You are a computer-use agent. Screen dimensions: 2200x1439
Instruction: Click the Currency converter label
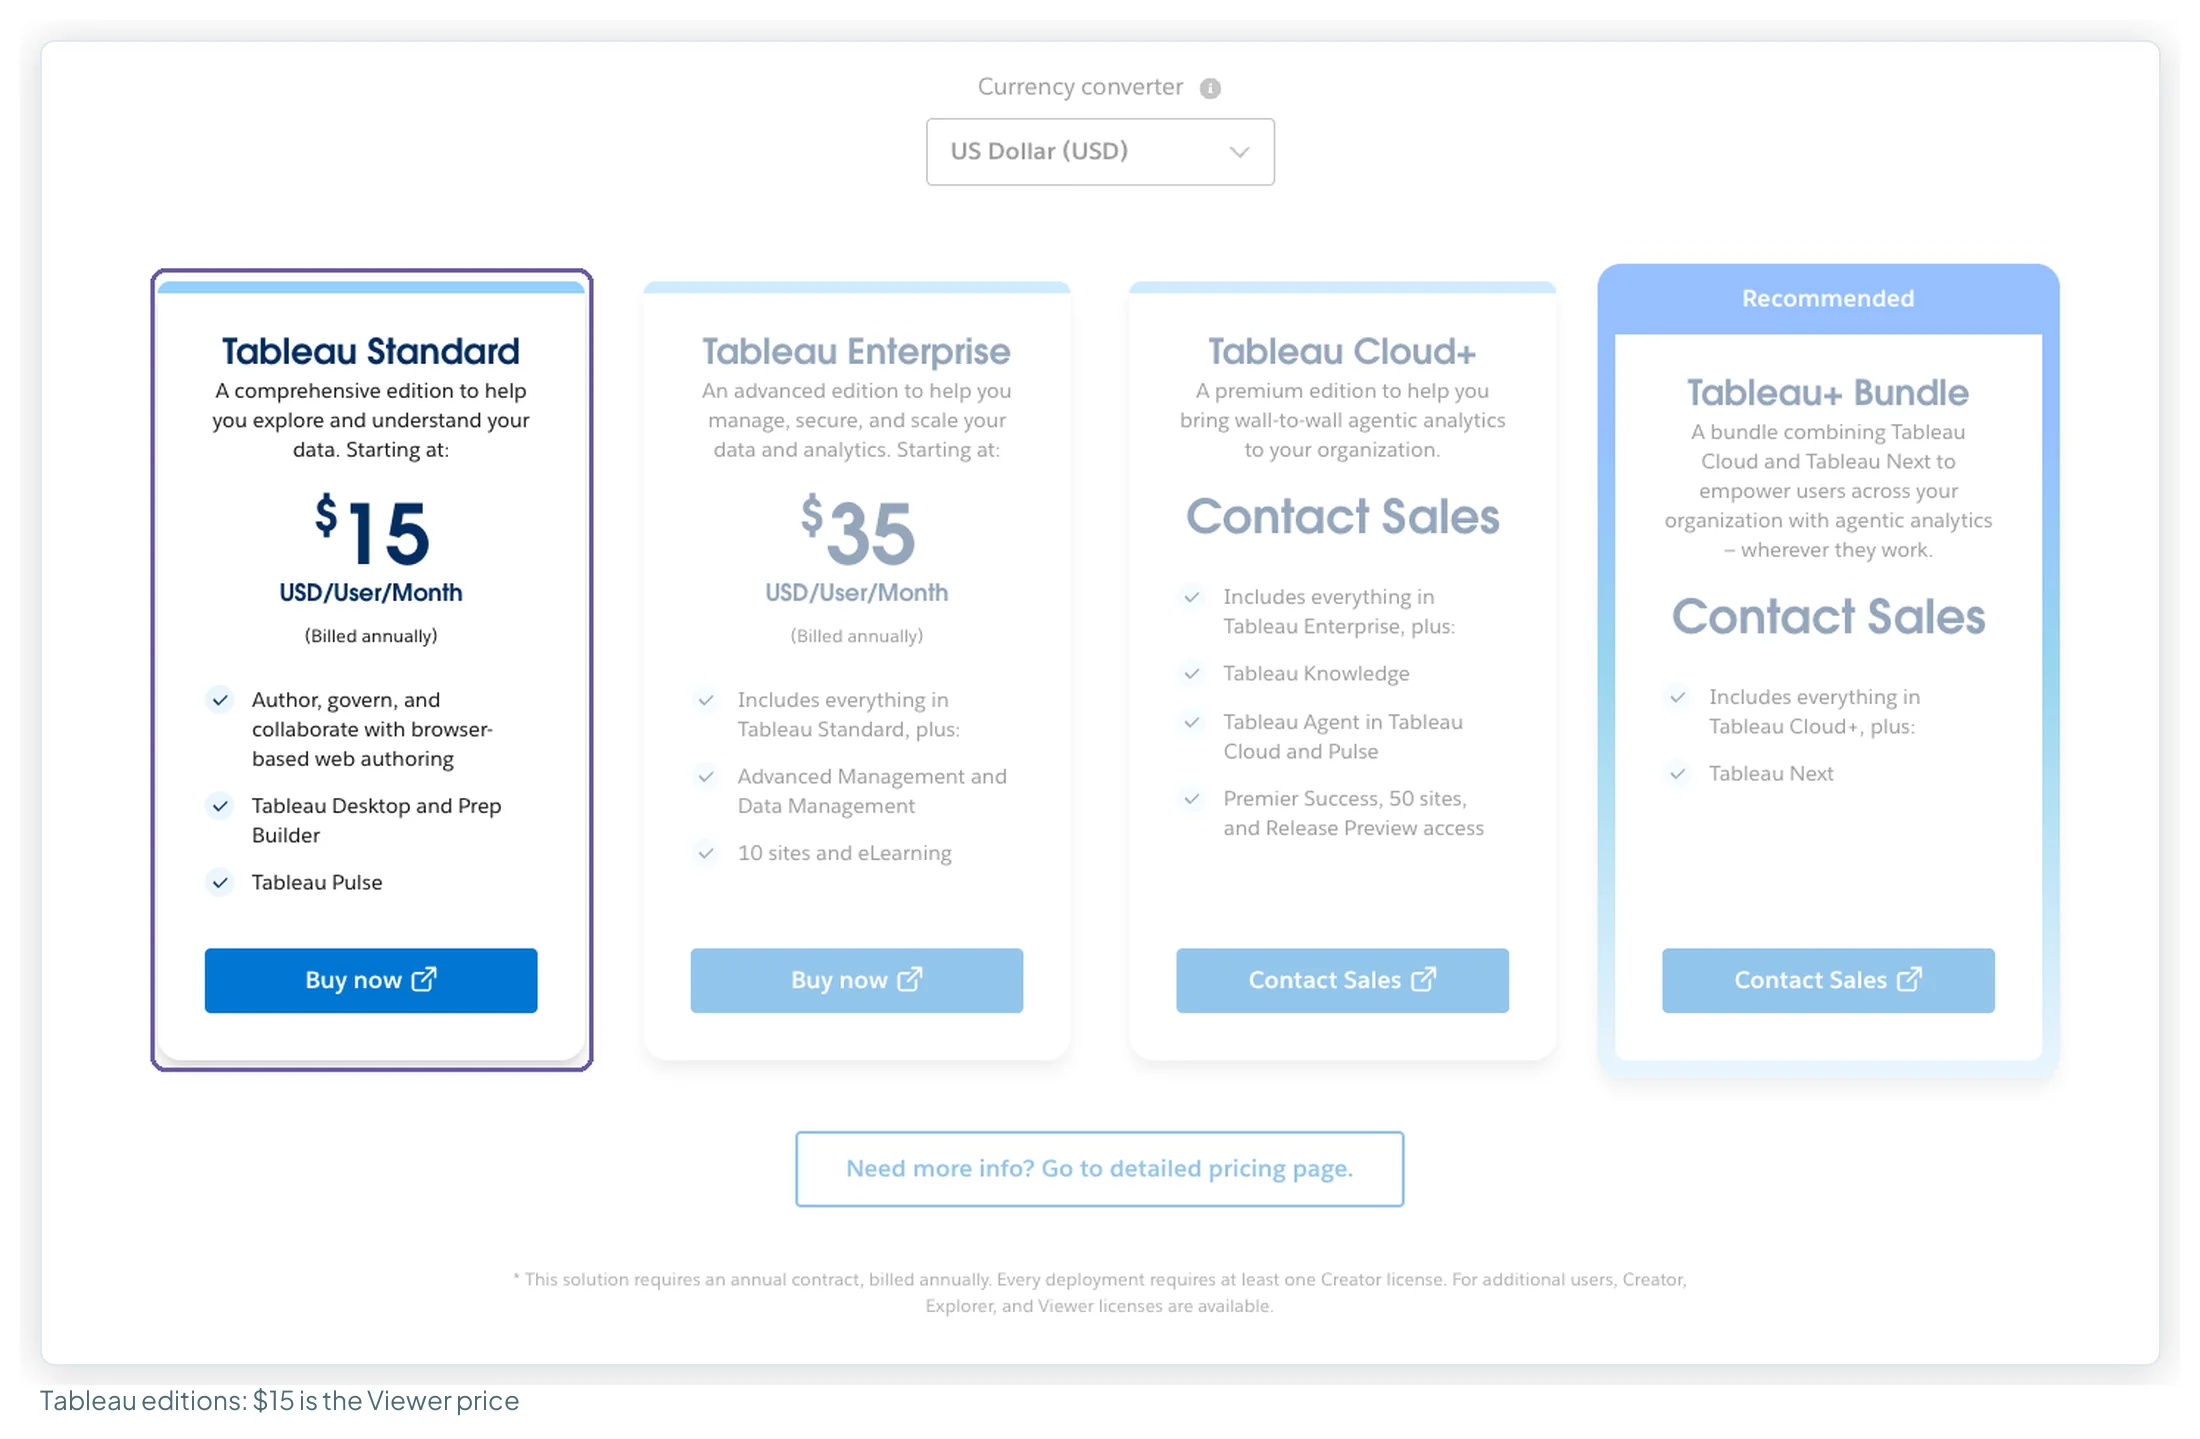1080,87
